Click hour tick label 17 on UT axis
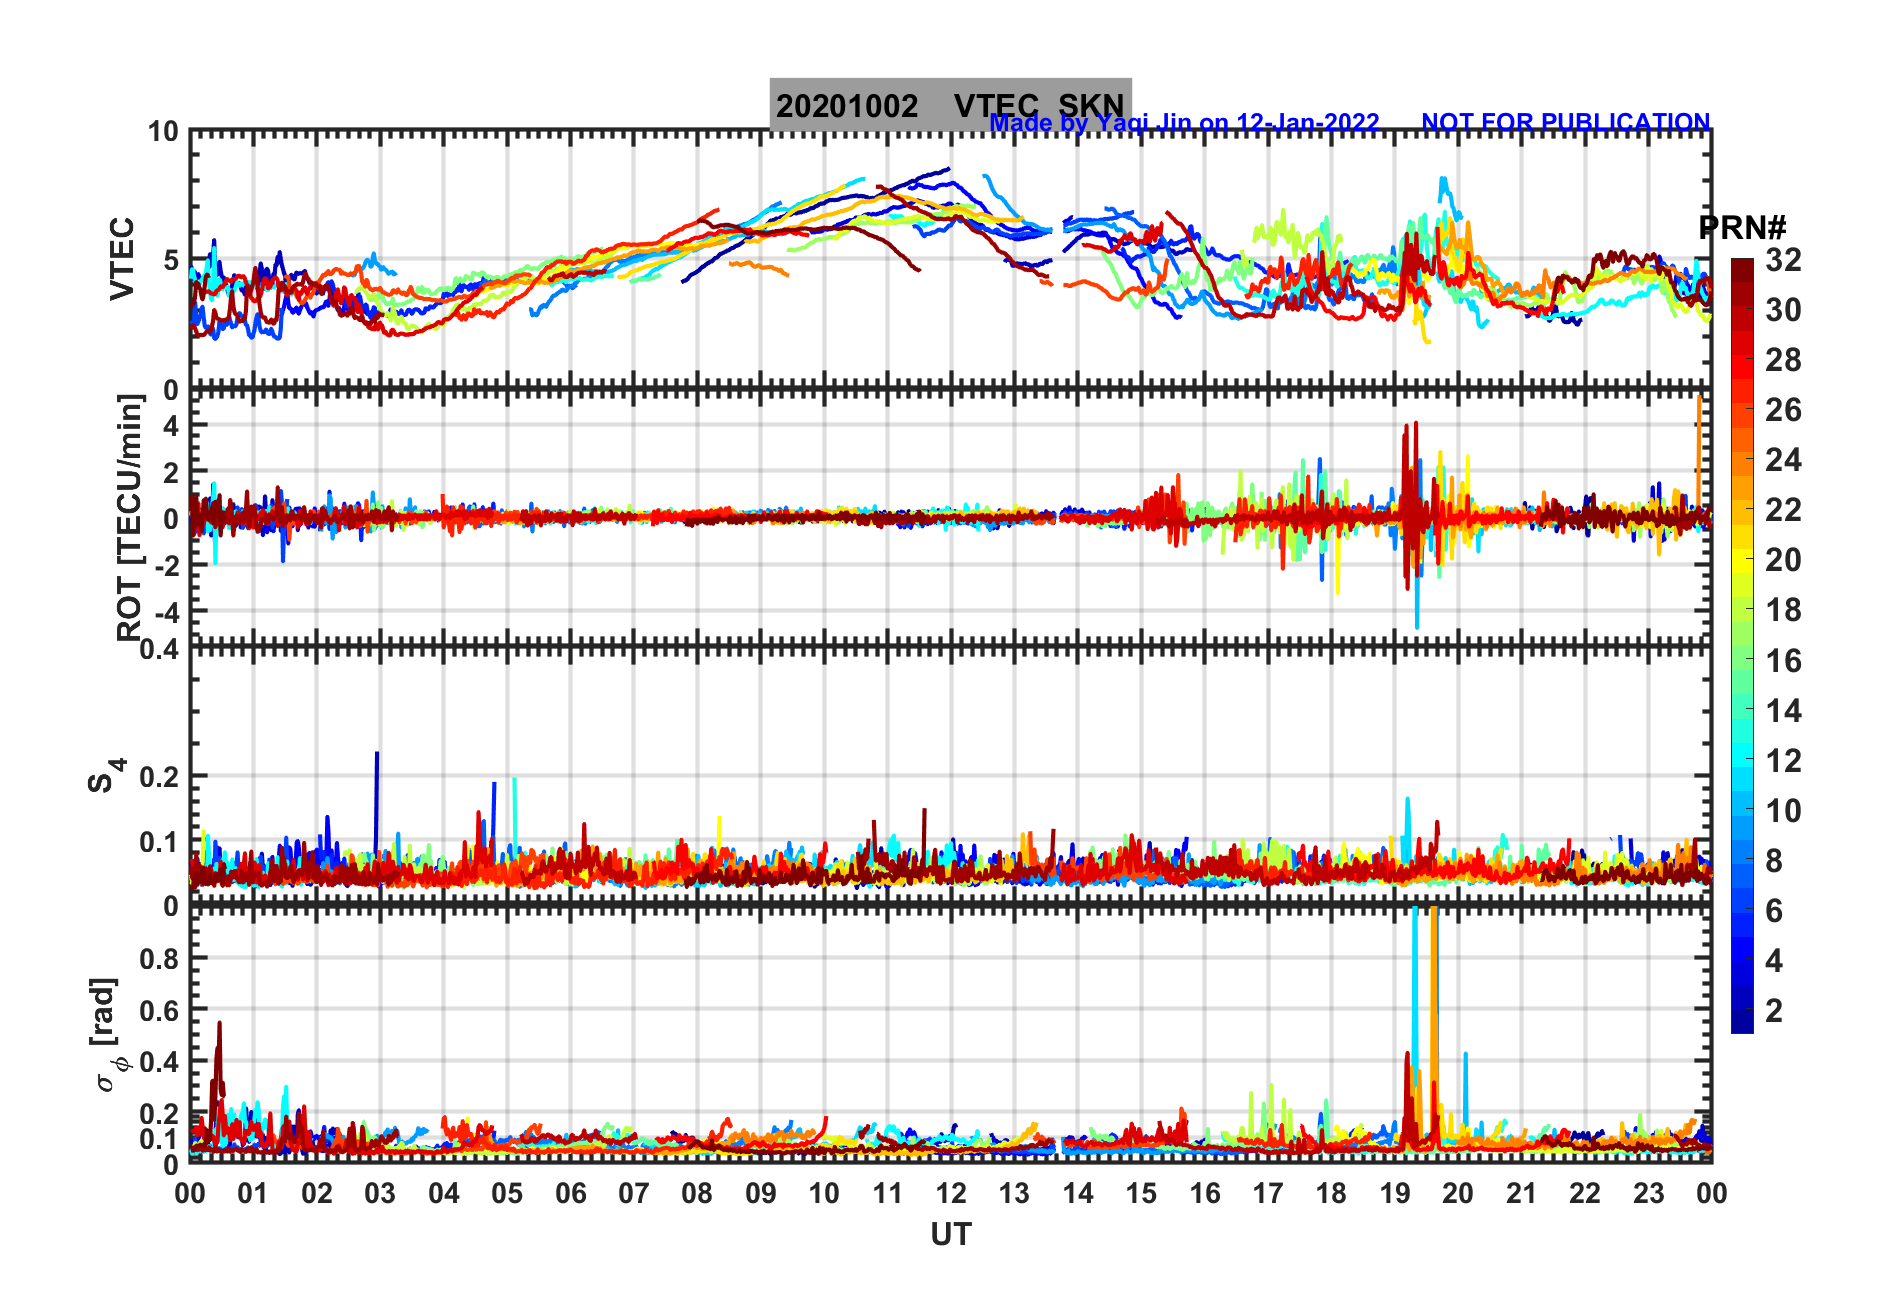The image size is (1902, 1292). click(x=1268, y=1193)
